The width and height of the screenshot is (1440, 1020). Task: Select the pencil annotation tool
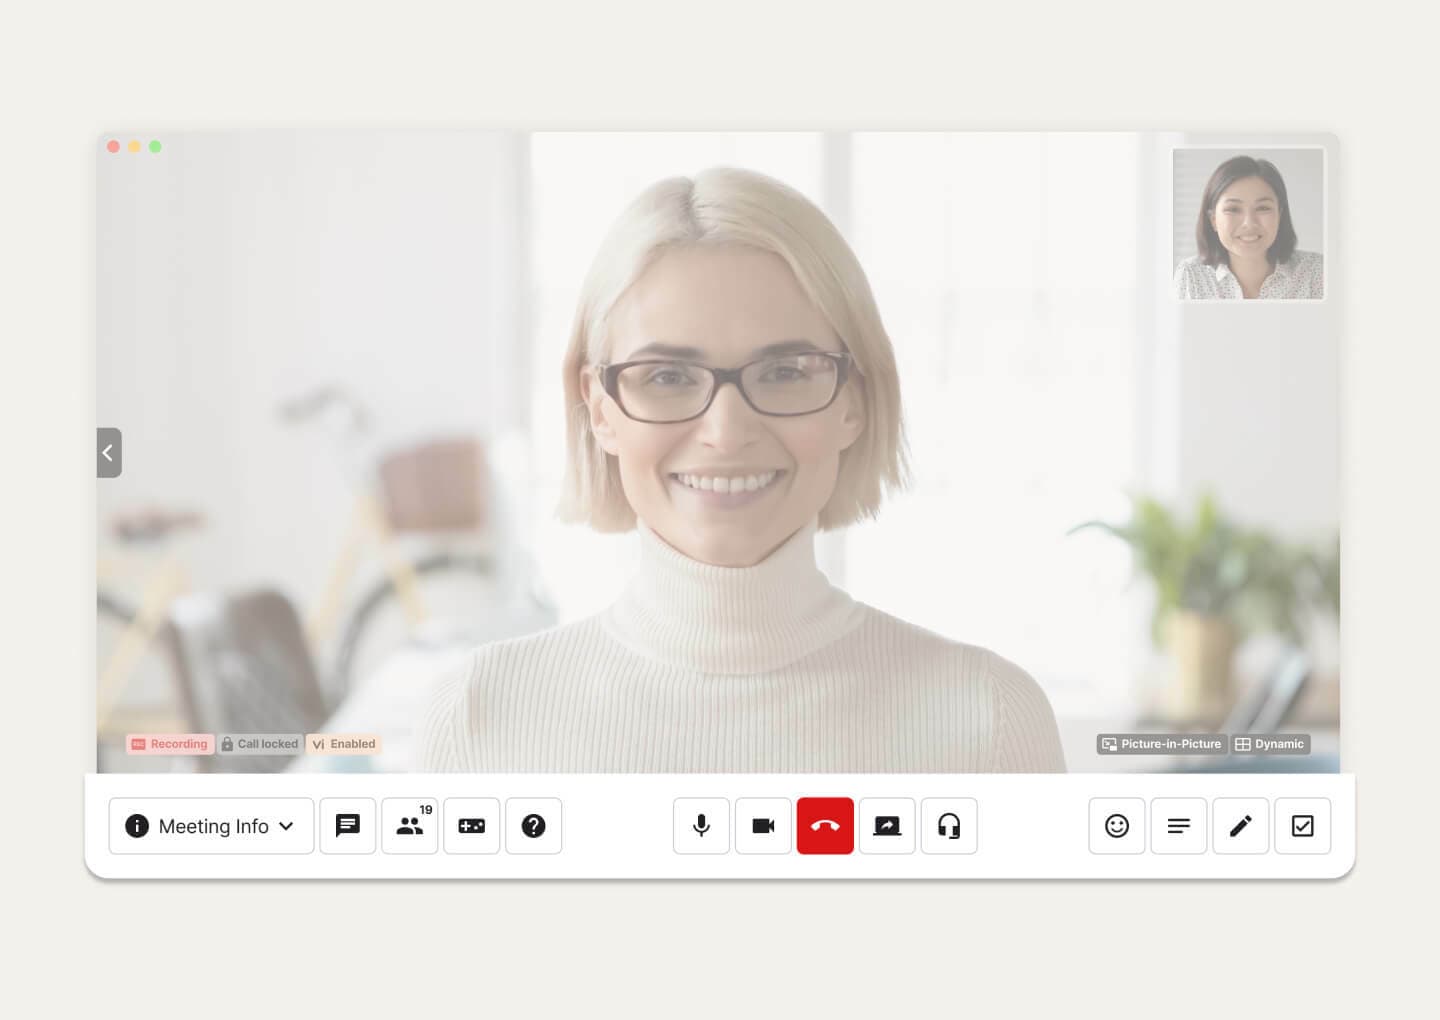(1241, 826)
